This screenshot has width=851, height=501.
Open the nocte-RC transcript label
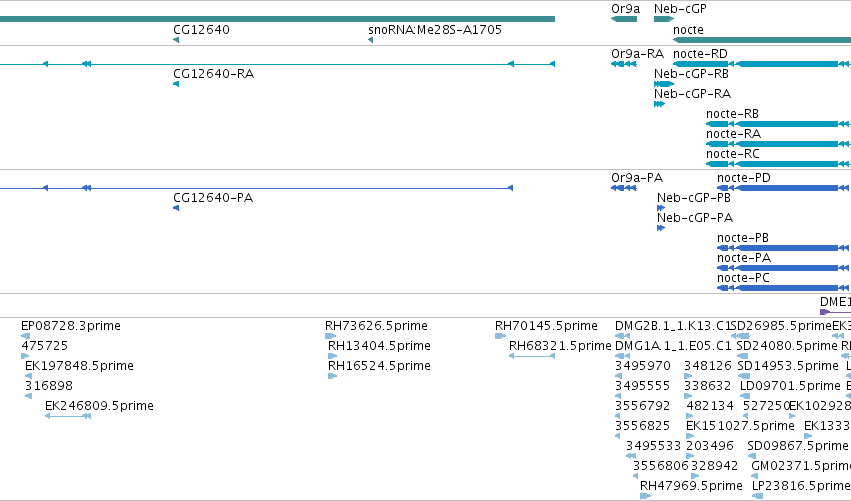(x=733, y=154)
